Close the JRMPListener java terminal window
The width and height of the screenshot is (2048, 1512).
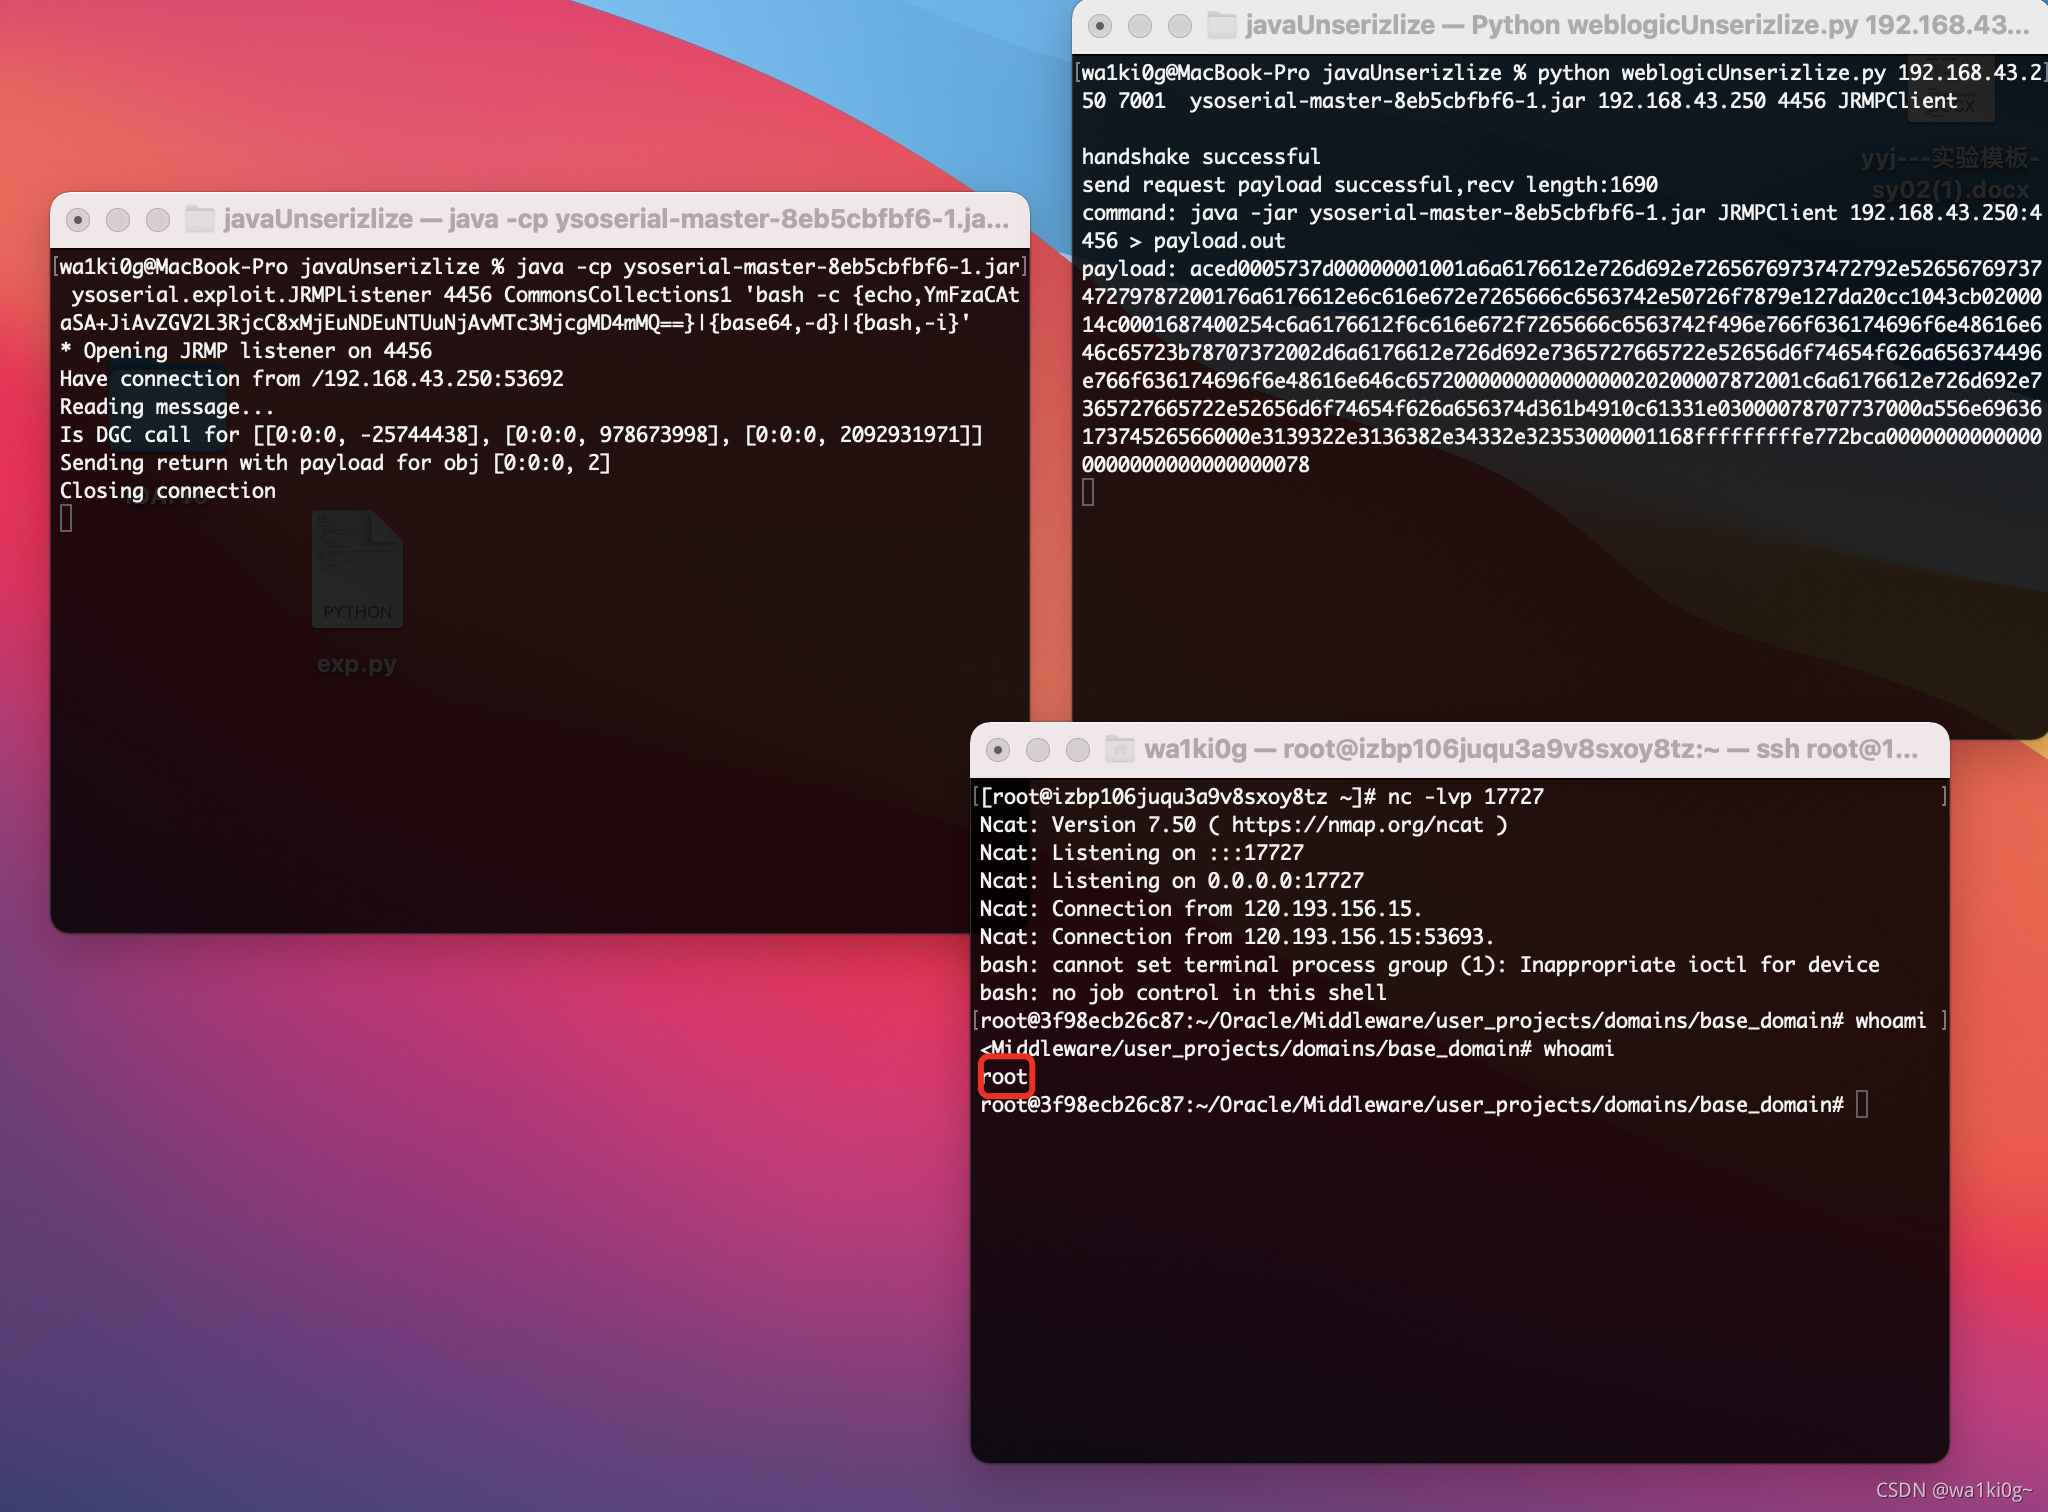click(78, 220)
